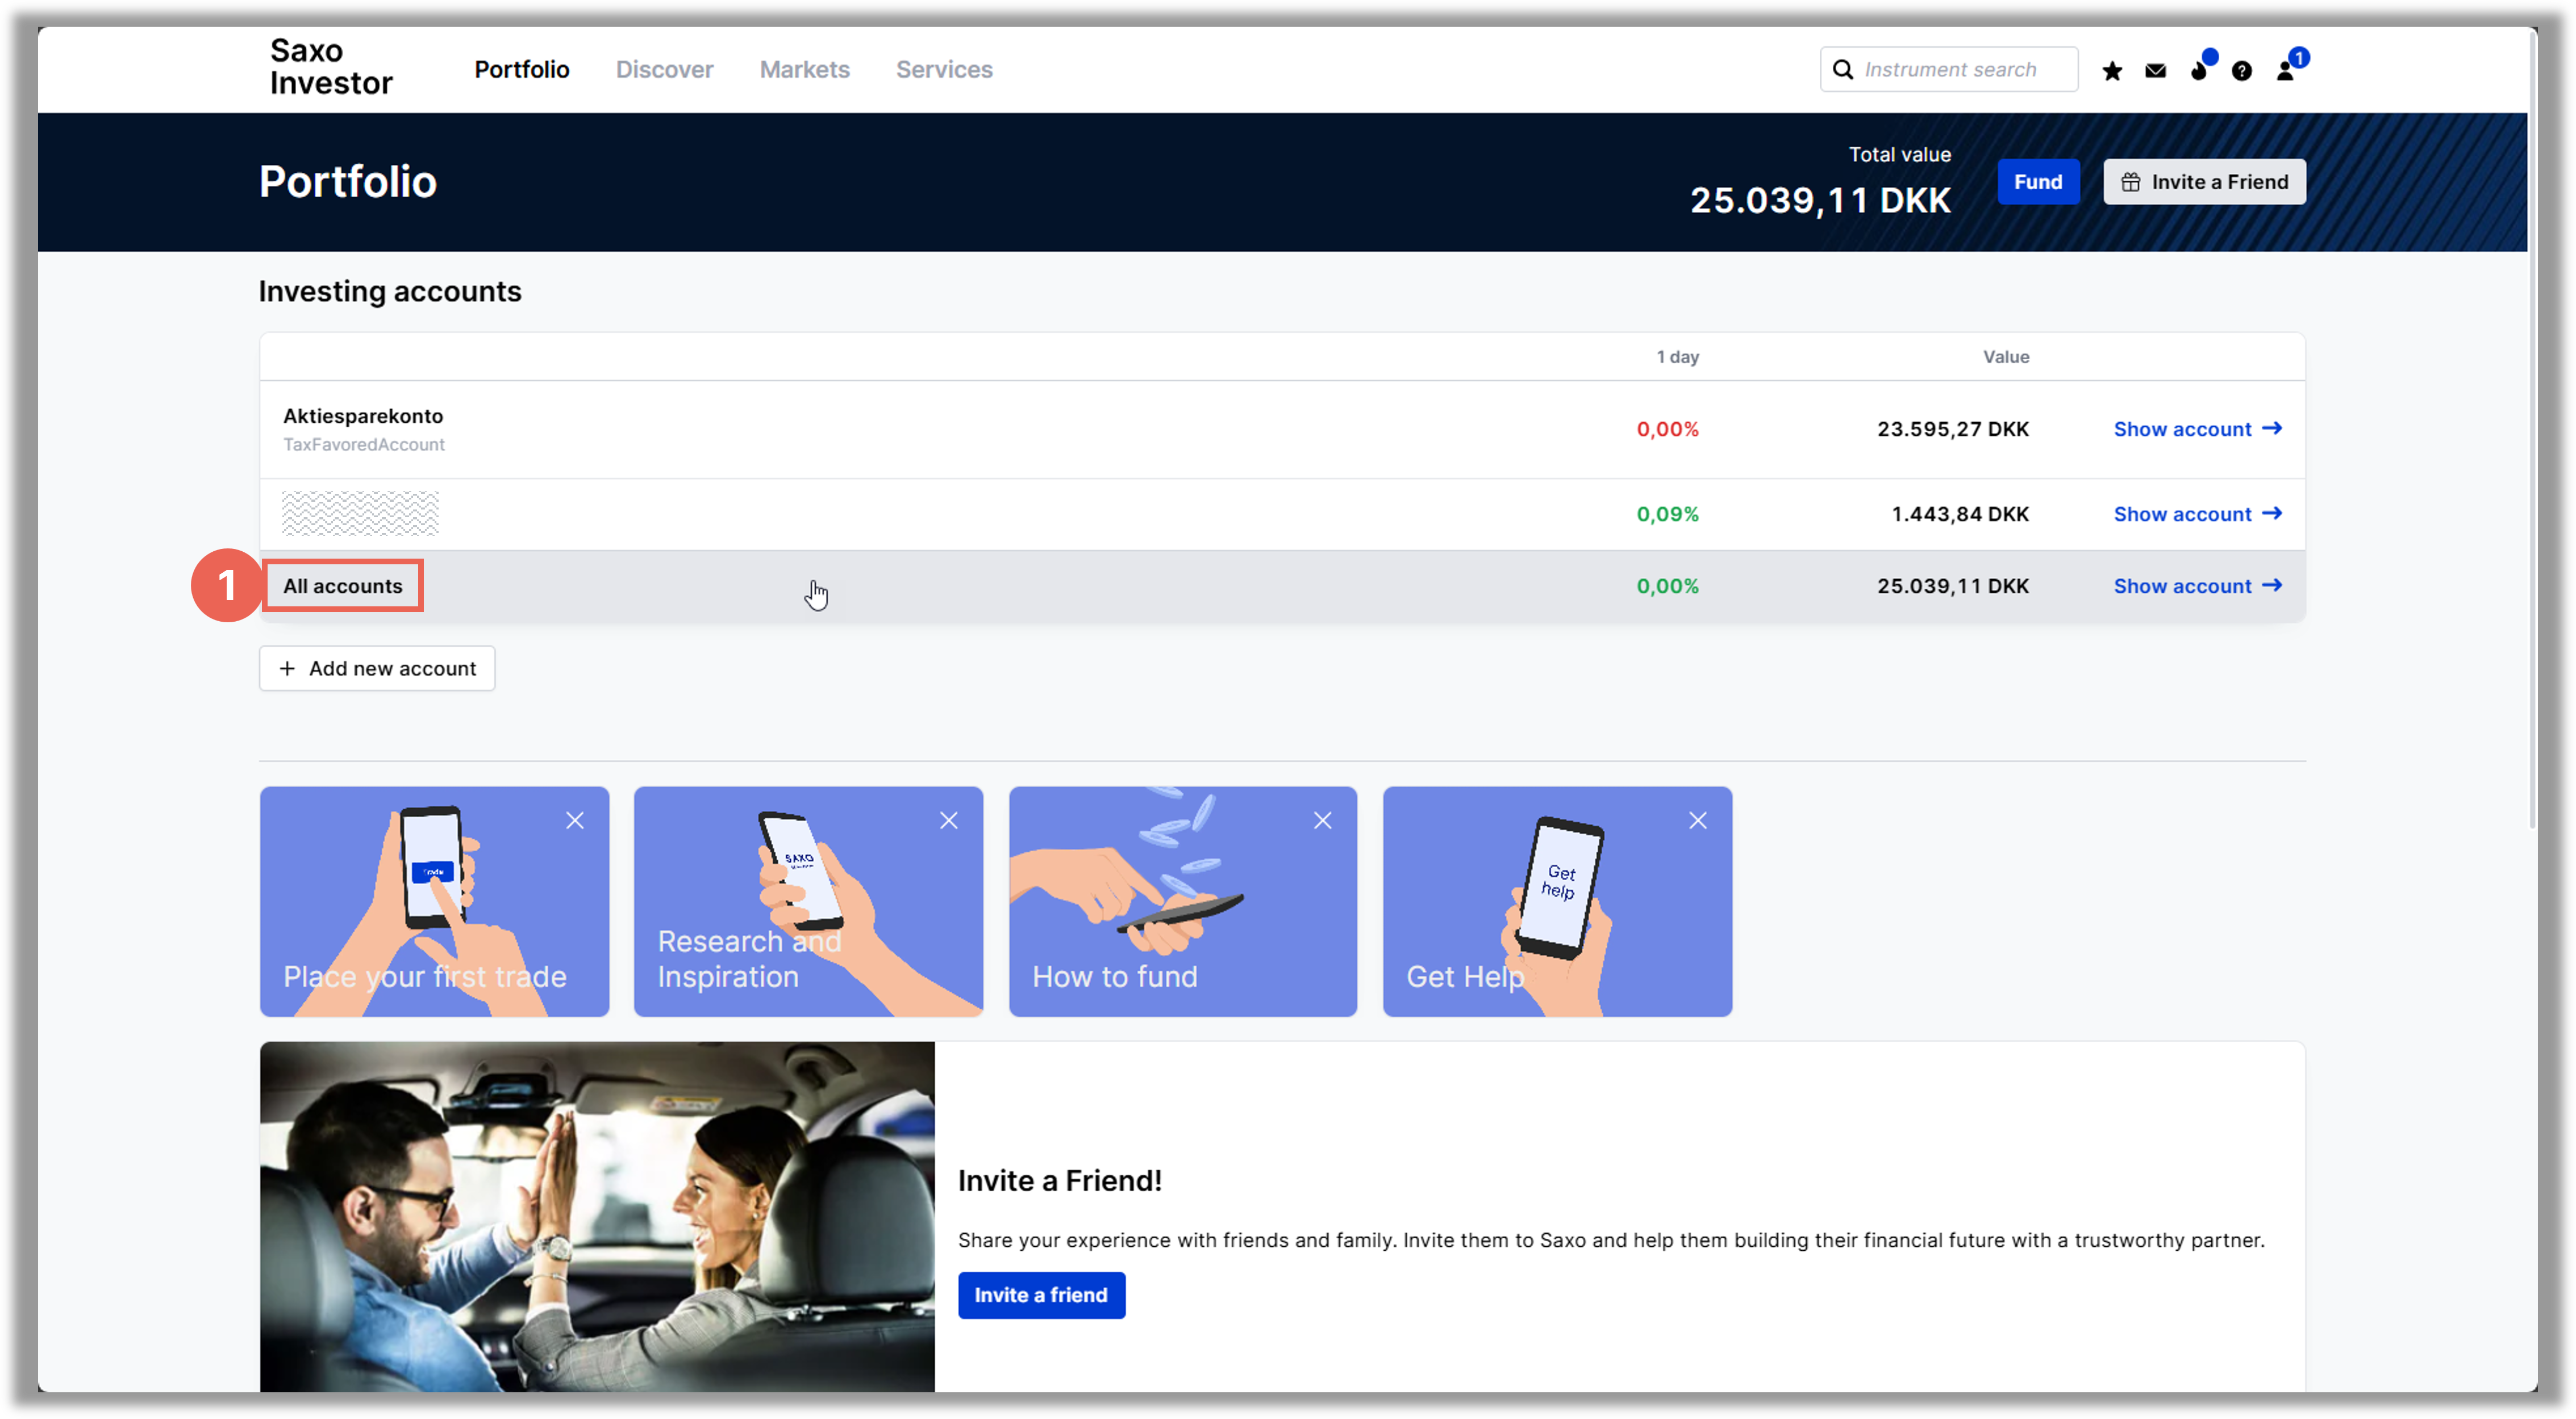Click Add new account button

coord(377,668)
